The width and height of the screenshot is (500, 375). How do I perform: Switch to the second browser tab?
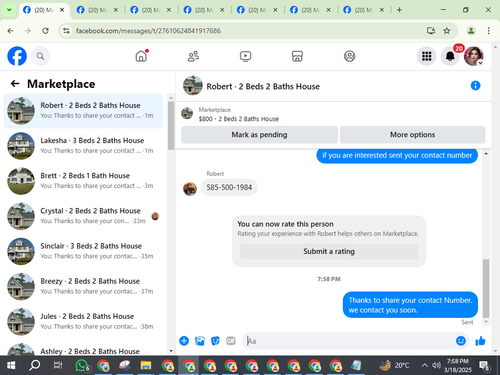point(97,10)
